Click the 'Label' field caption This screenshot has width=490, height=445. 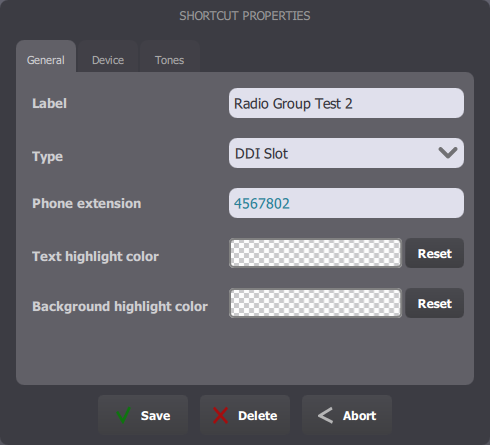(49, 103)
